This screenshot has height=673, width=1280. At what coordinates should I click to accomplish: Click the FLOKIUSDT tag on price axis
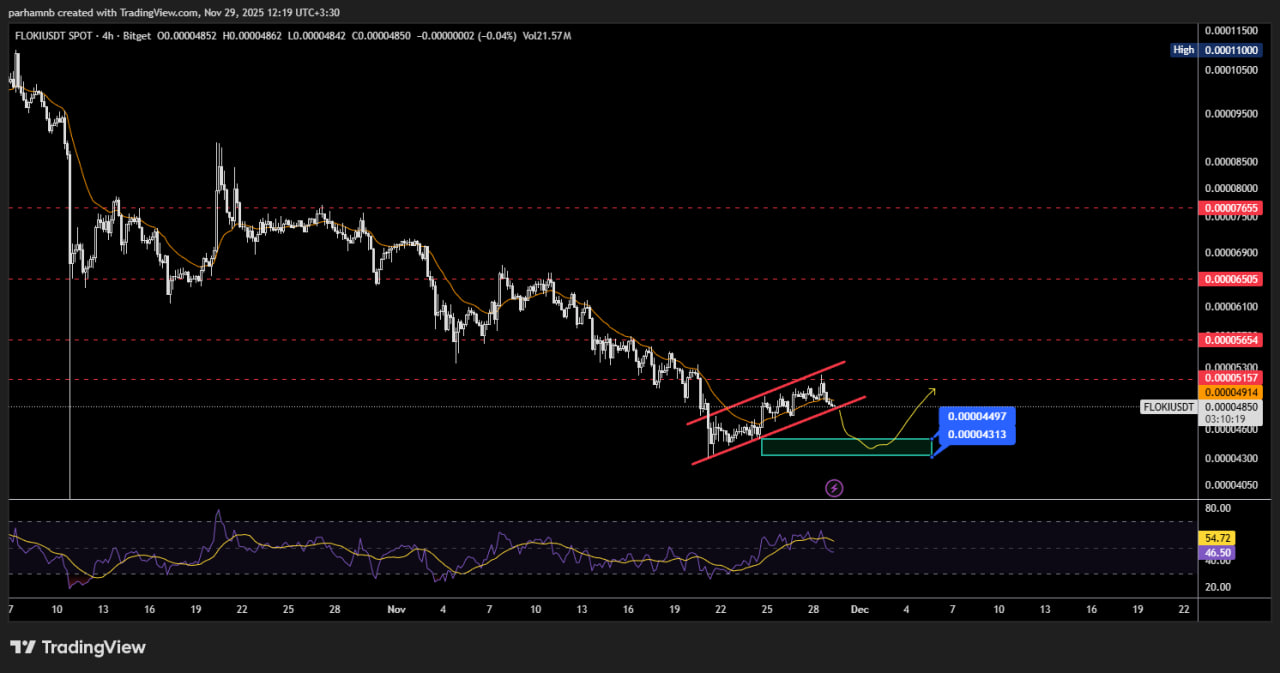[1168, 407]
